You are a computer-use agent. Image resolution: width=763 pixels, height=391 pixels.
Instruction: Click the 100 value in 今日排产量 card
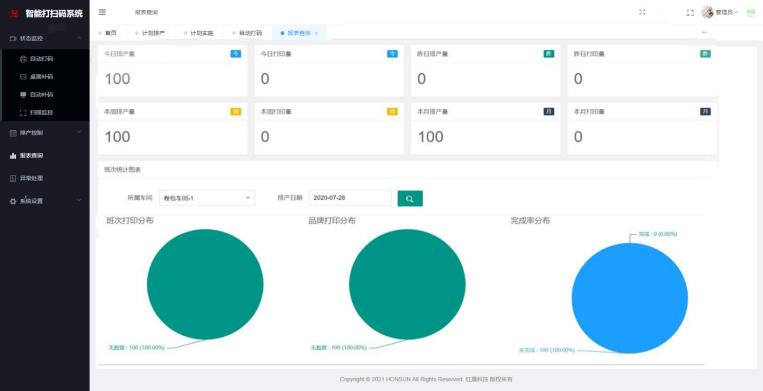[x=118, y=79]
